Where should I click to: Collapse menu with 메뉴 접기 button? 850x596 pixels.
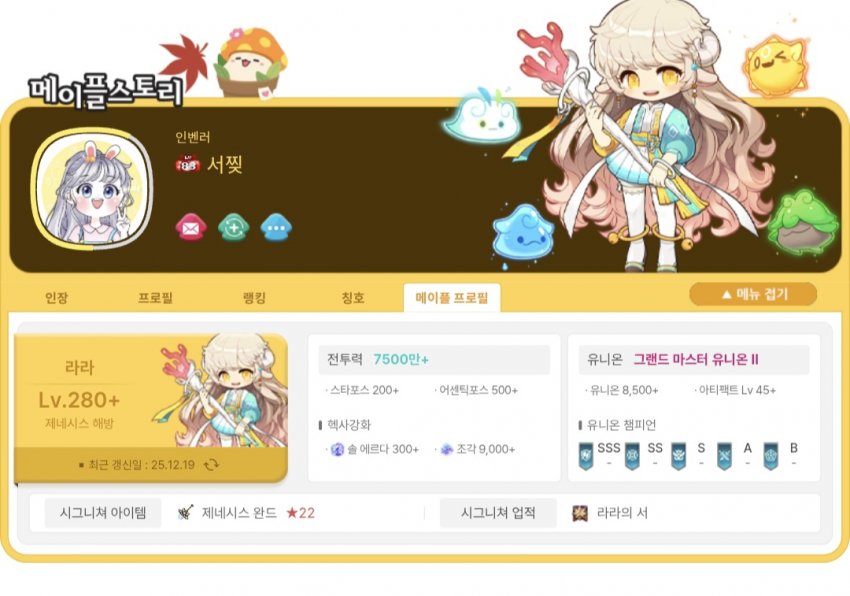pos(753,294)
